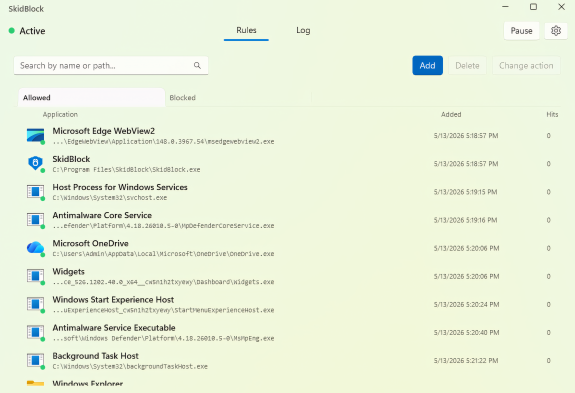Click the hits count for Microsoft OneDrive
The width and height of the screenshot is (575, 393).
549,248
